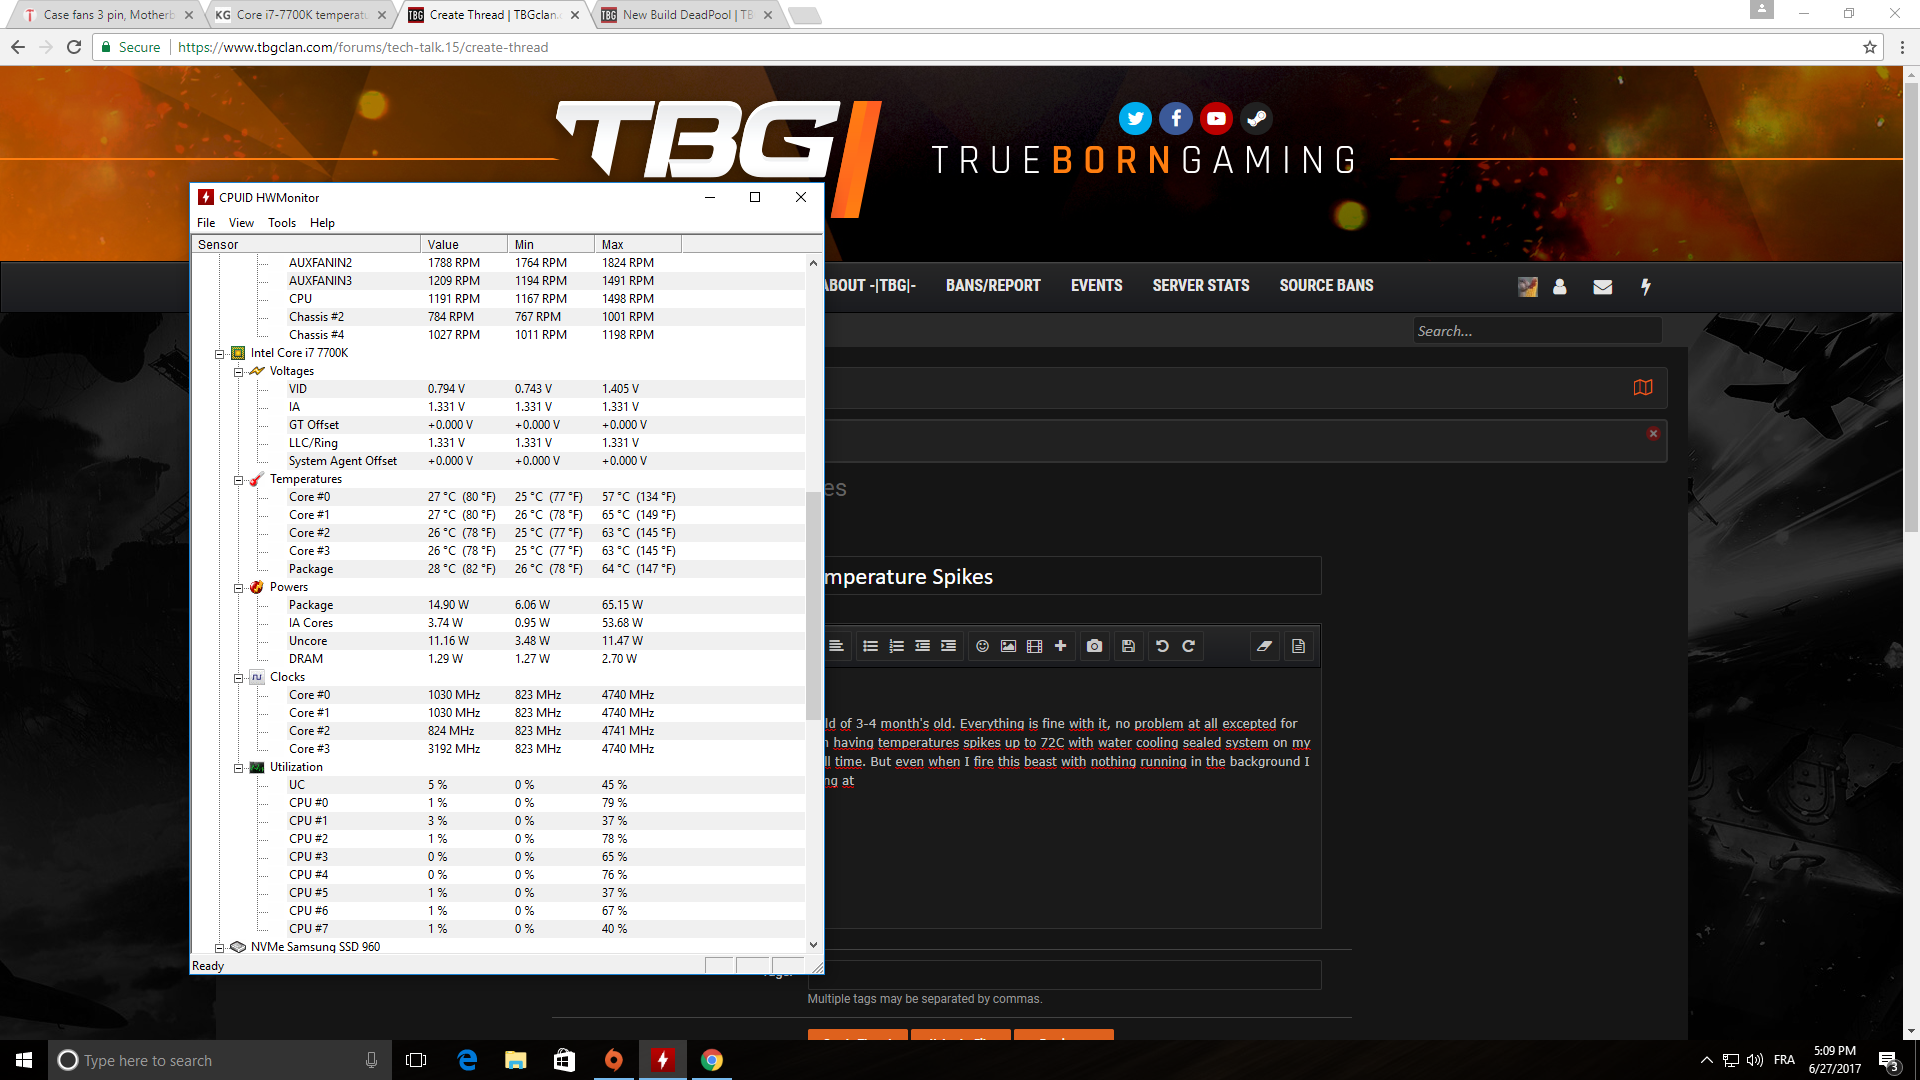Open Microsoft Edge from taskbar
The height and width of the screenshot is (1080, 1920).
click(467, 1060)
